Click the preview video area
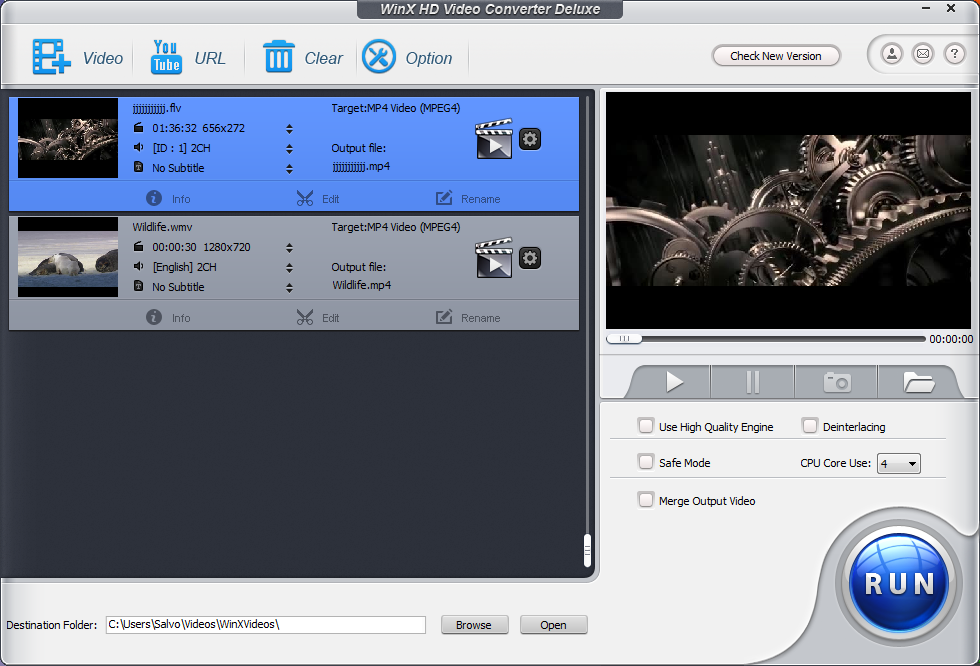 [788, 211]
